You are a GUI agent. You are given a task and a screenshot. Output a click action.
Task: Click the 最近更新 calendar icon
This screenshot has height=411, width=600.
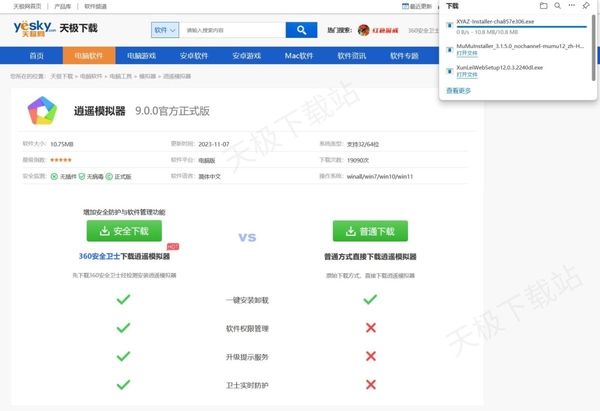pyautogui.click(x=405, y=6)
